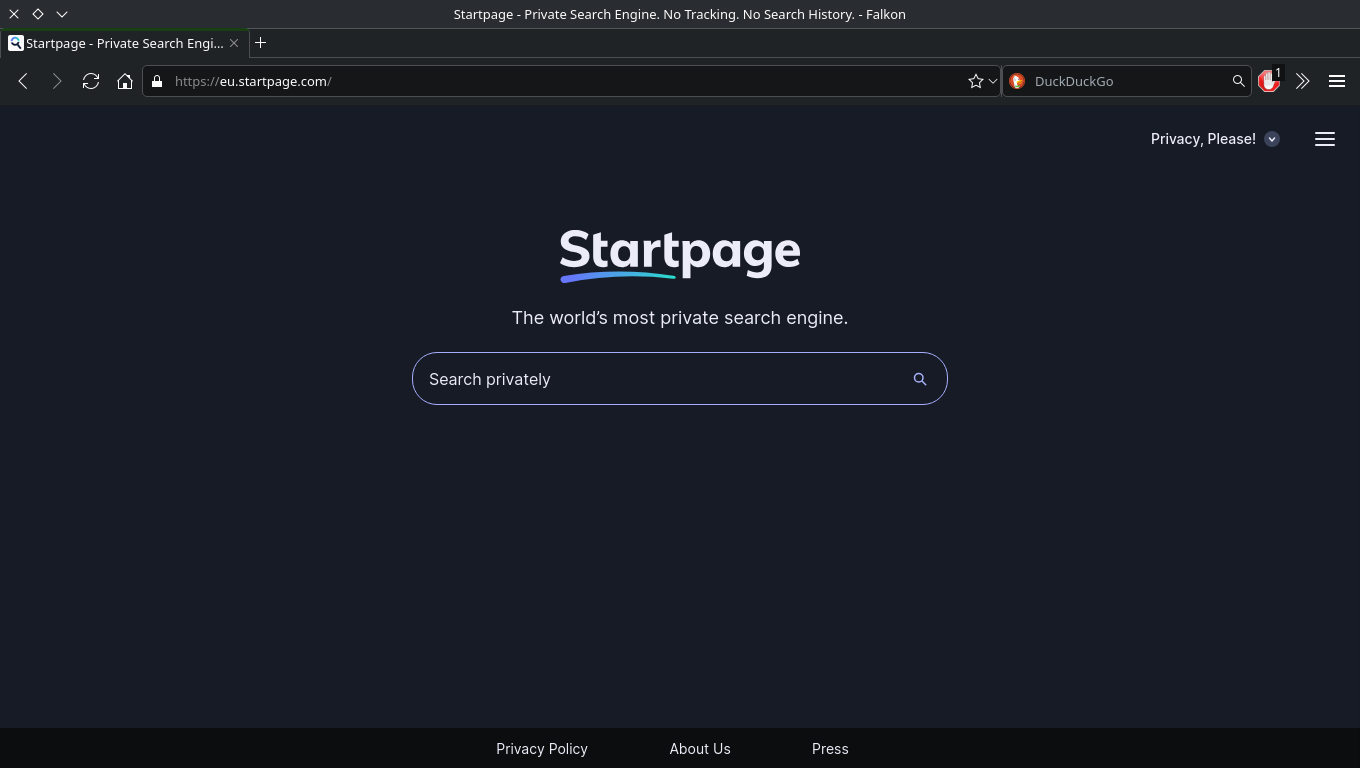Screen dimensions: 1360x768
Task: Open a new browser tab
Action: [x=260, y=43]
